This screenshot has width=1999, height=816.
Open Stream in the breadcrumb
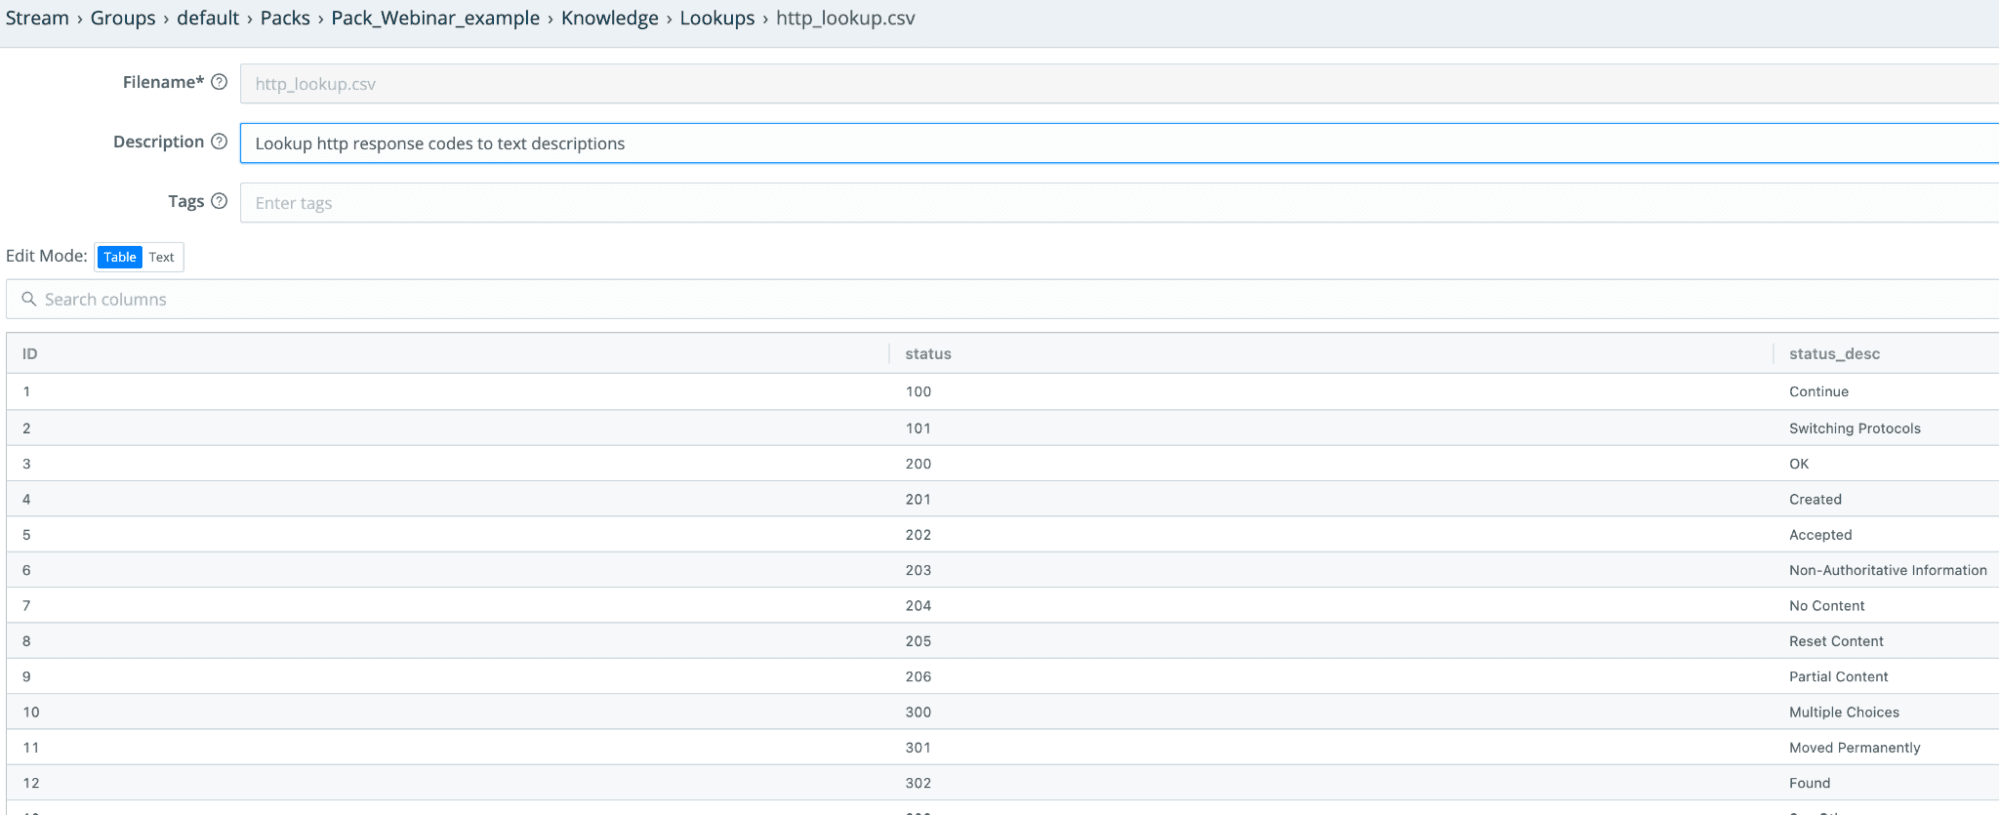(37, 18)
